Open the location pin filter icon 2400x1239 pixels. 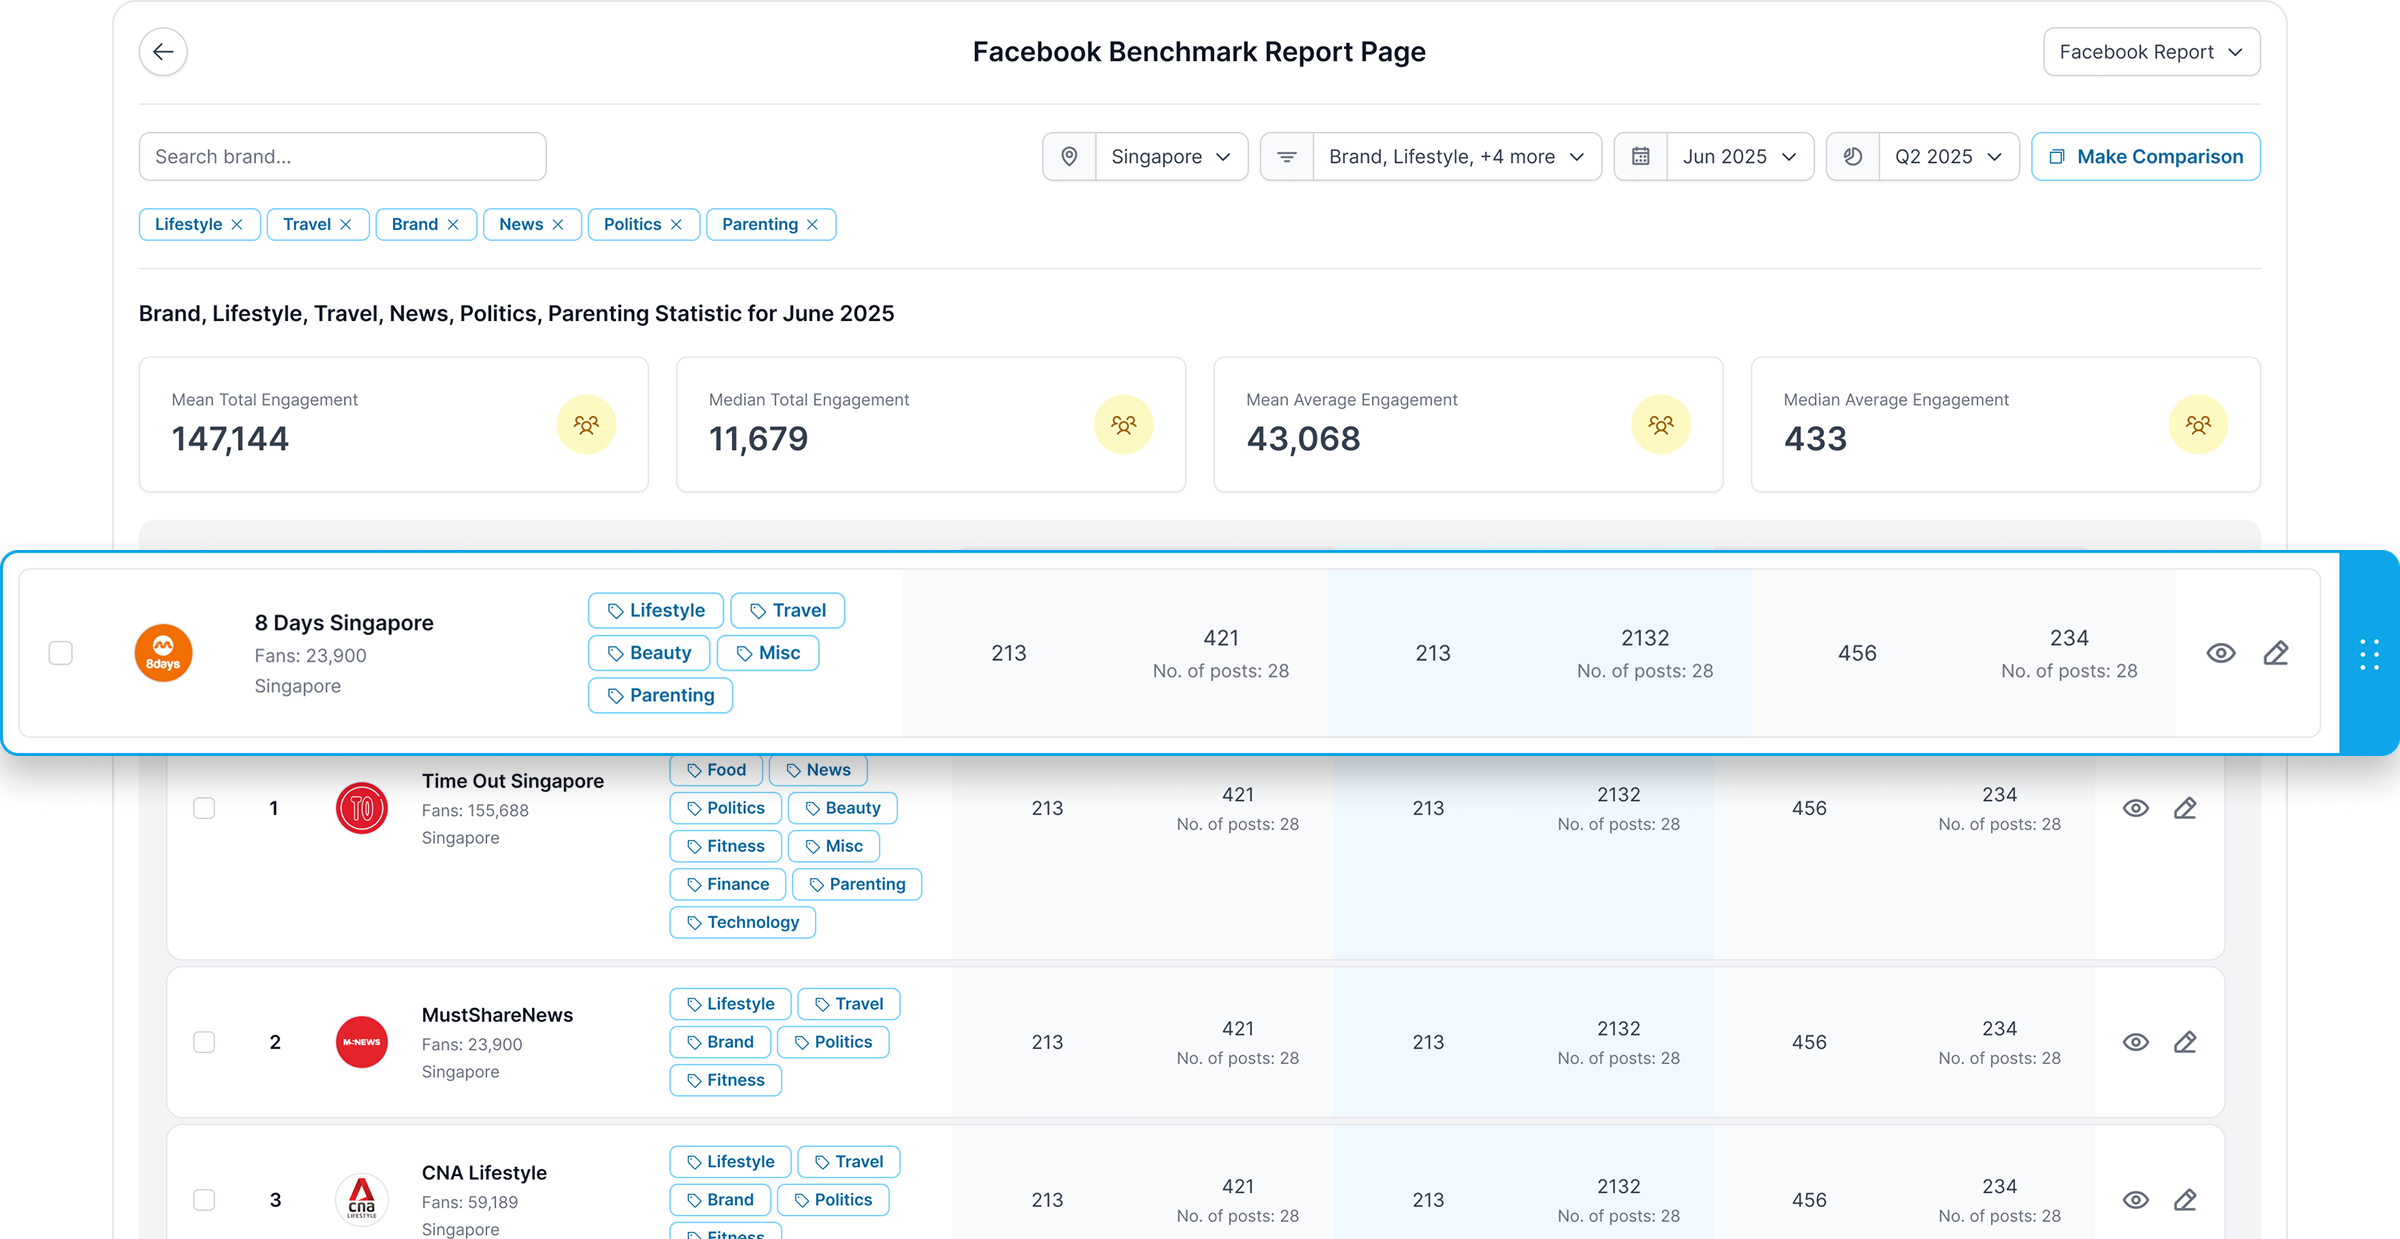click(1069, 156)
